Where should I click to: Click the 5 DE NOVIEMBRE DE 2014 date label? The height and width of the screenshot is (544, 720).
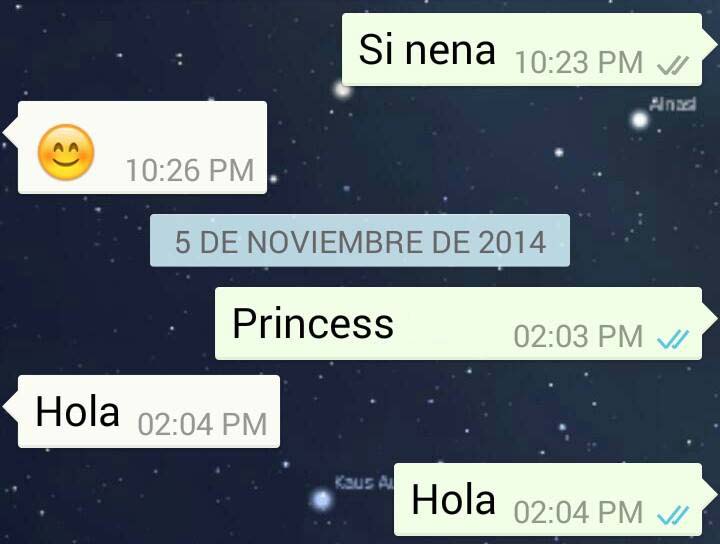click(x=360, y=241)
